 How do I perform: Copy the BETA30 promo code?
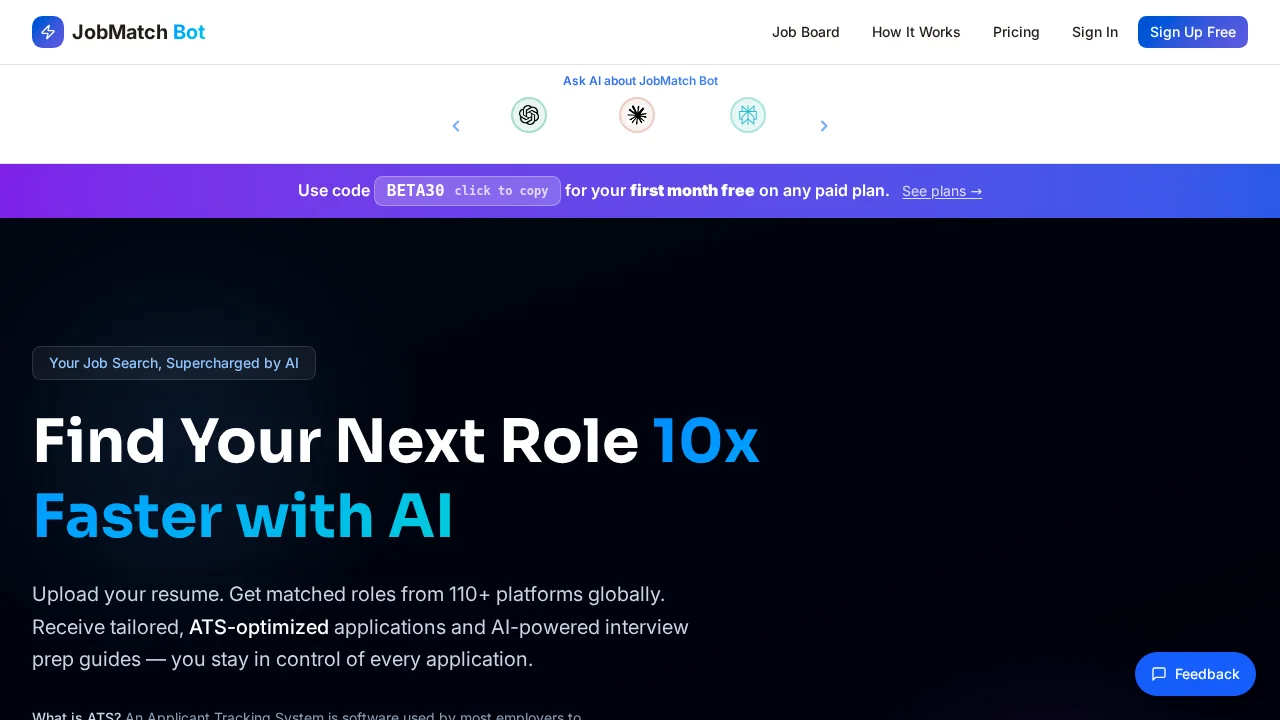click(467, 191)
